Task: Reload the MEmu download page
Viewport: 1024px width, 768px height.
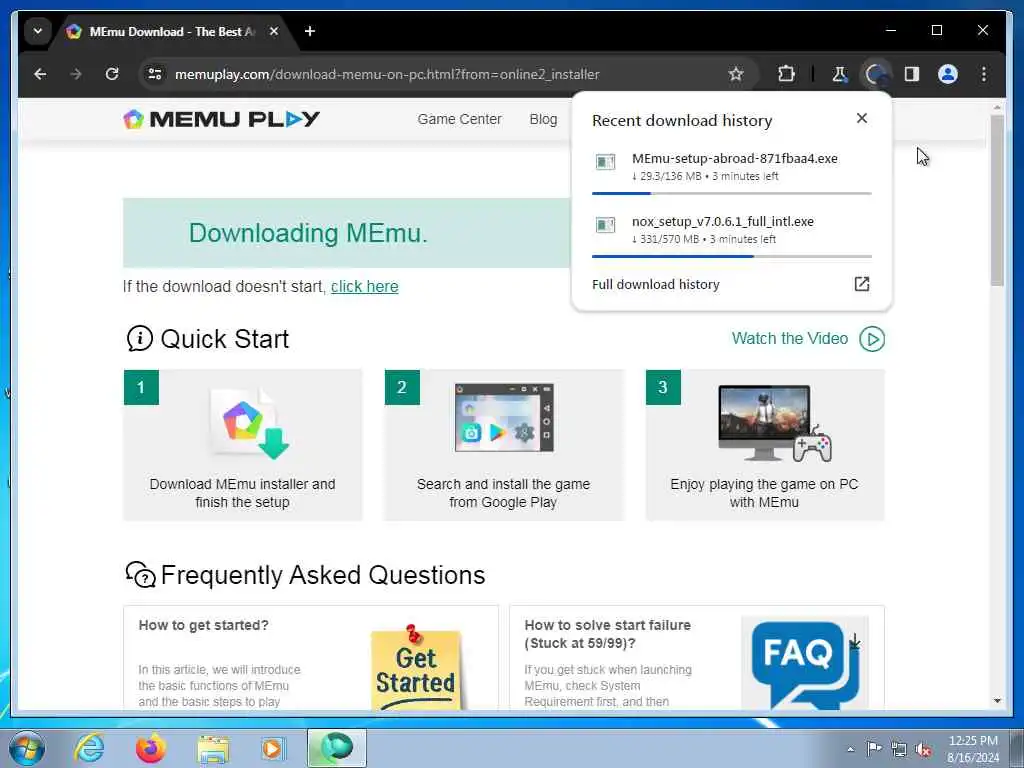Action: point(112,74)
